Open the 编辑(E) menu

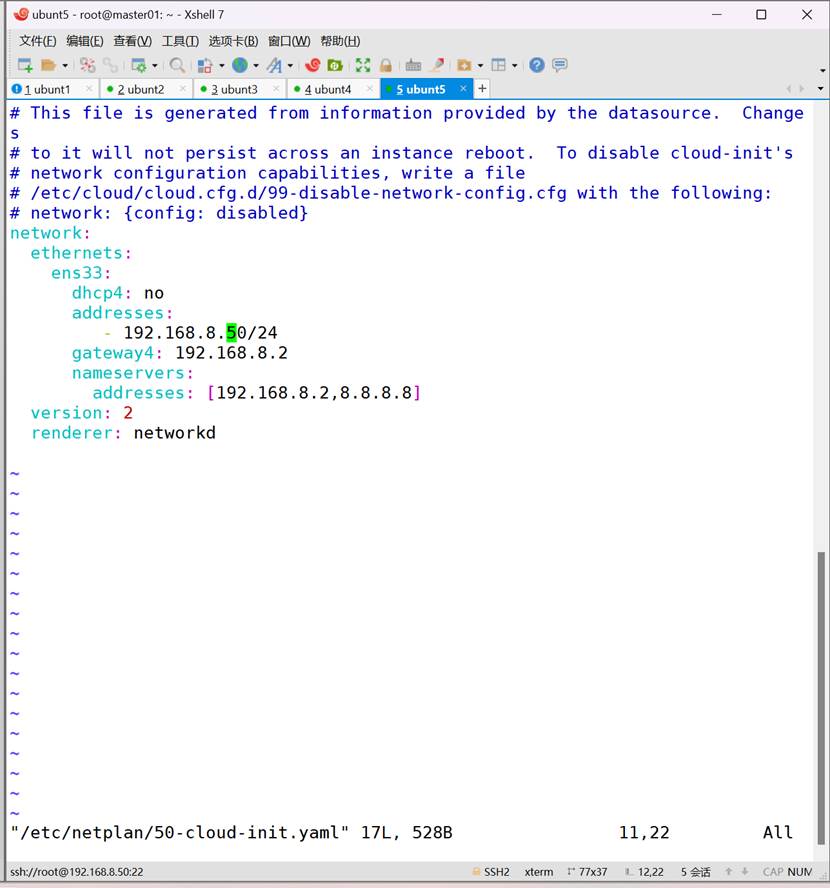[x=84, y=41]
